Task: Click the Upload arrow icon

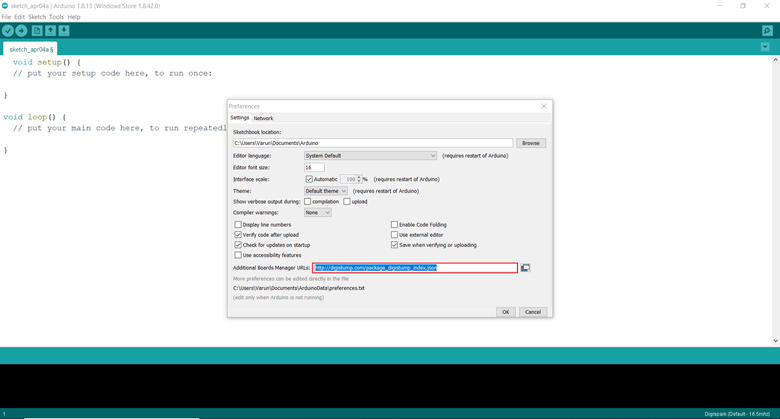Action: pos(21,31)
